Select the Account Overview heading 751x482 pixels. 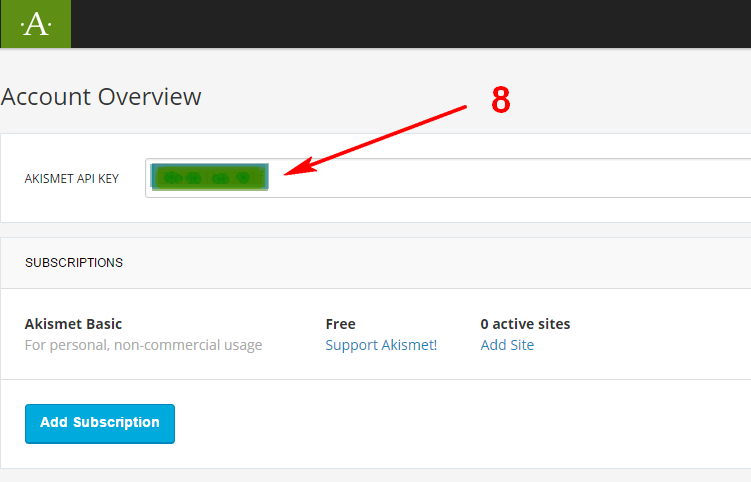coord(101,97)
